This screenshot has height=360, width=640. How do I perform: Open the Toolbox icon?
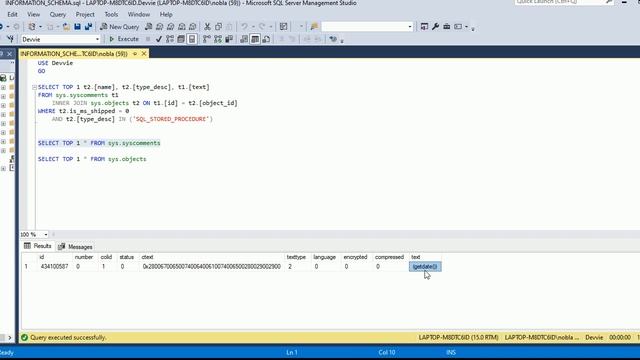coord(447,27)
